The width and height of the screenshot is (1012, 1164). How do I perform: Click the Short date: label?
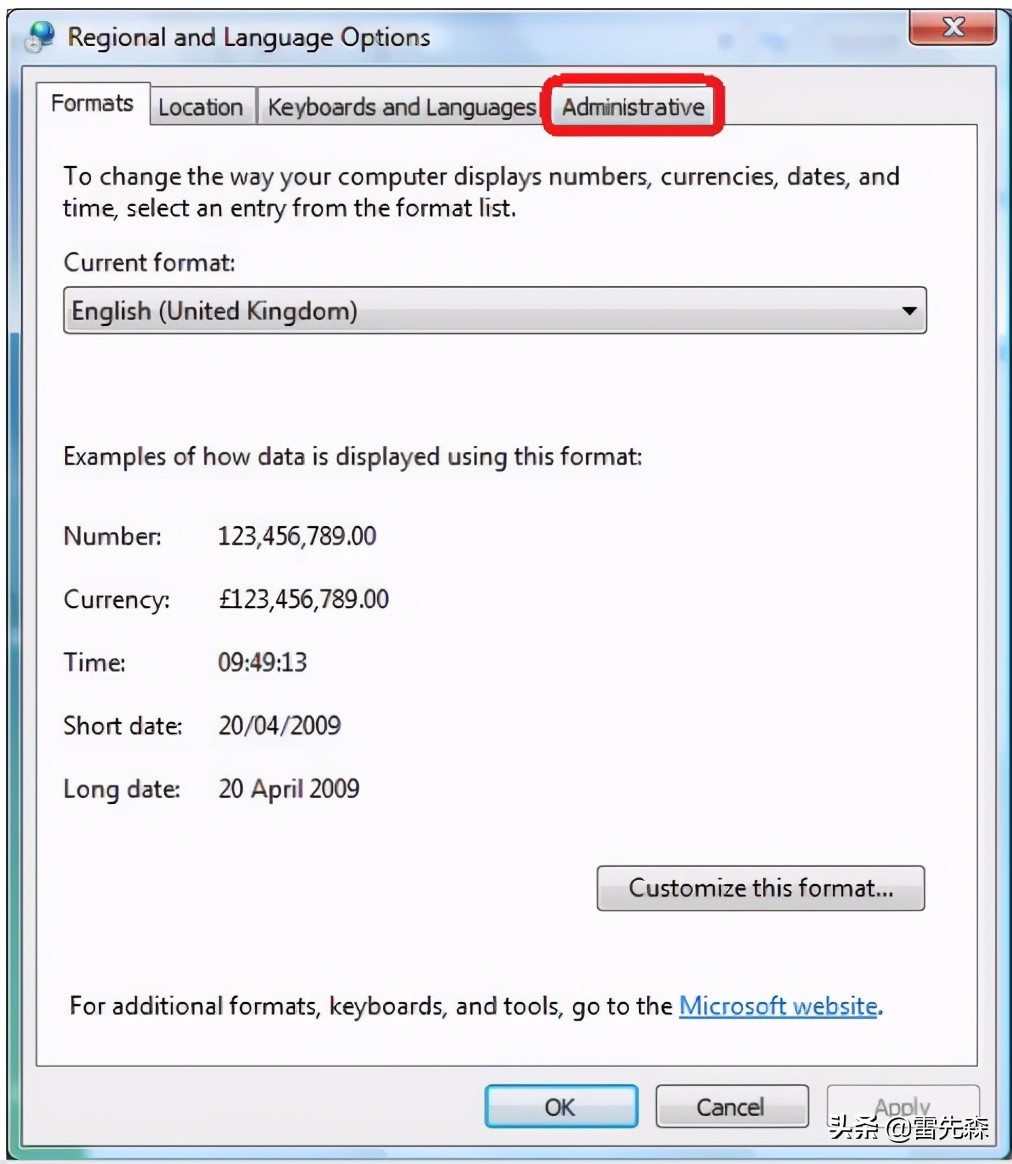123,725
